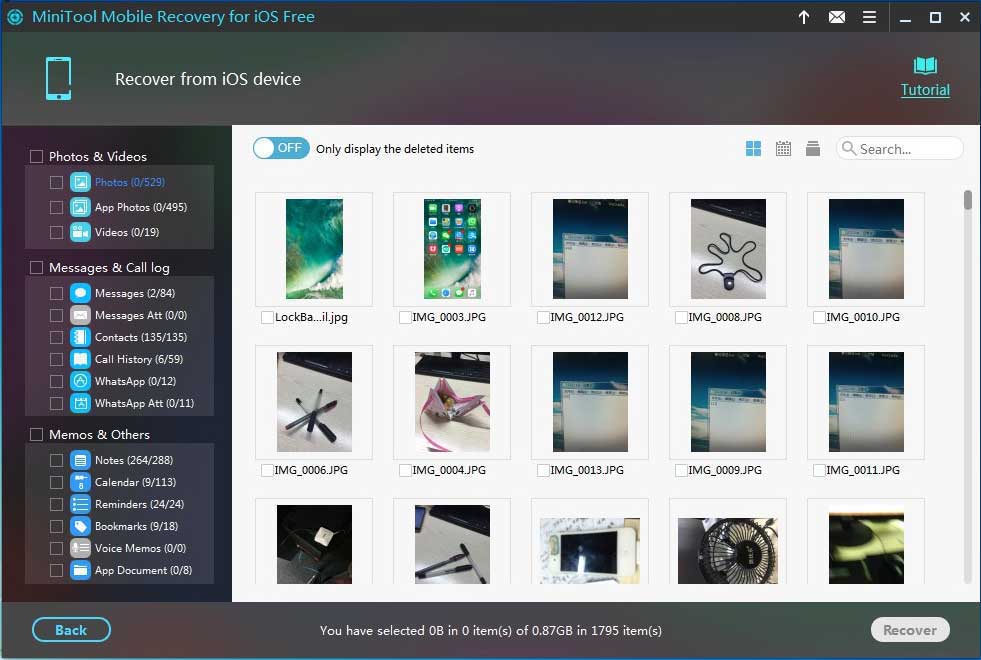Screen dimensions: 981x660
Task: Check the Photos checkbox in the sidebar
Action: point(56,182)
